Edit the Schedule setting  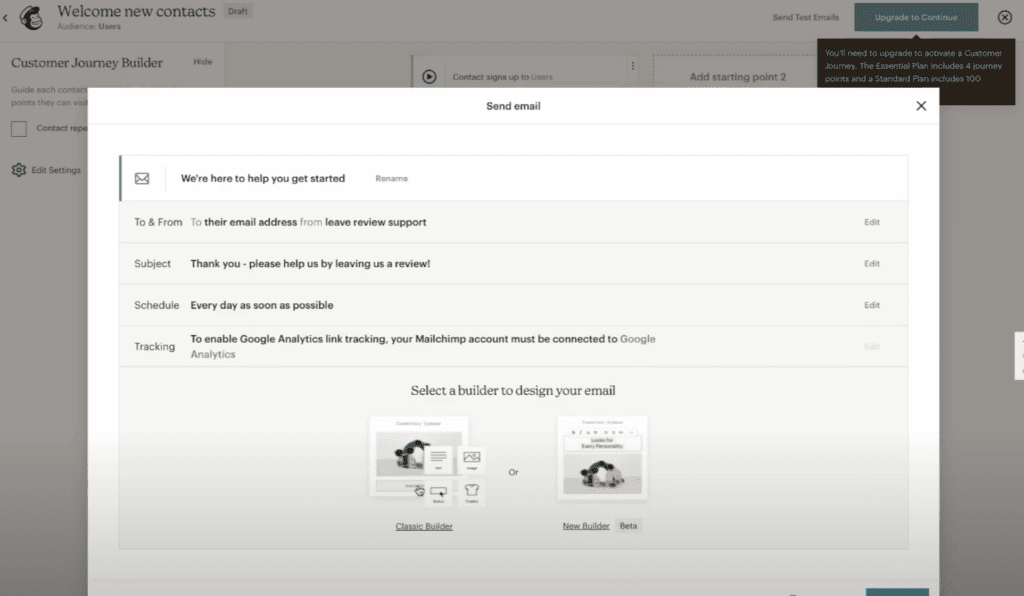click(871, 305)
